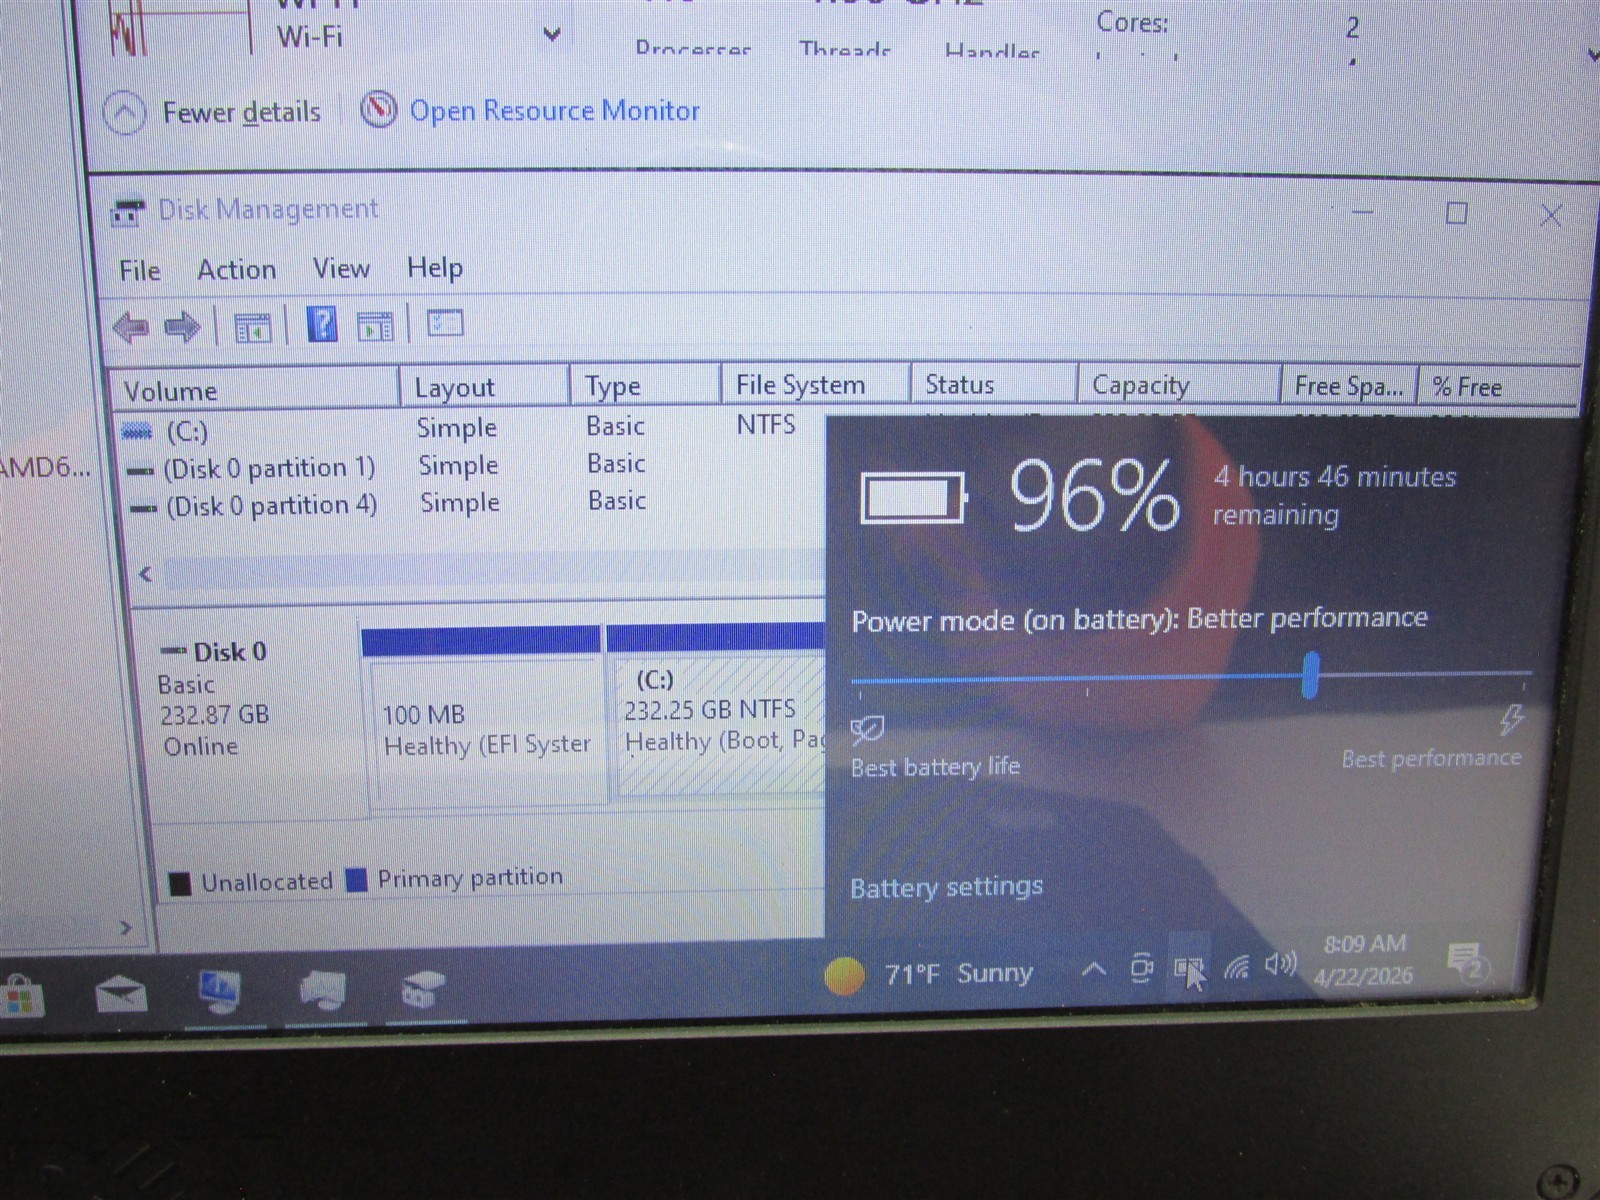Maximize the Disk Management window
1600x1200 pixels.
[1456, 213]
